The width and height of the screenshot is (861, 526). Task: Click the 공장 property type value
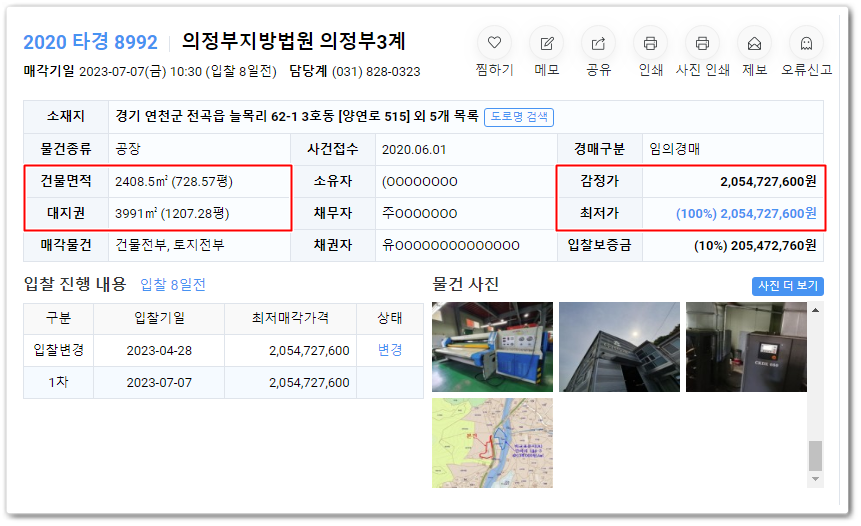pyautogui.click(x=128, y=149)
